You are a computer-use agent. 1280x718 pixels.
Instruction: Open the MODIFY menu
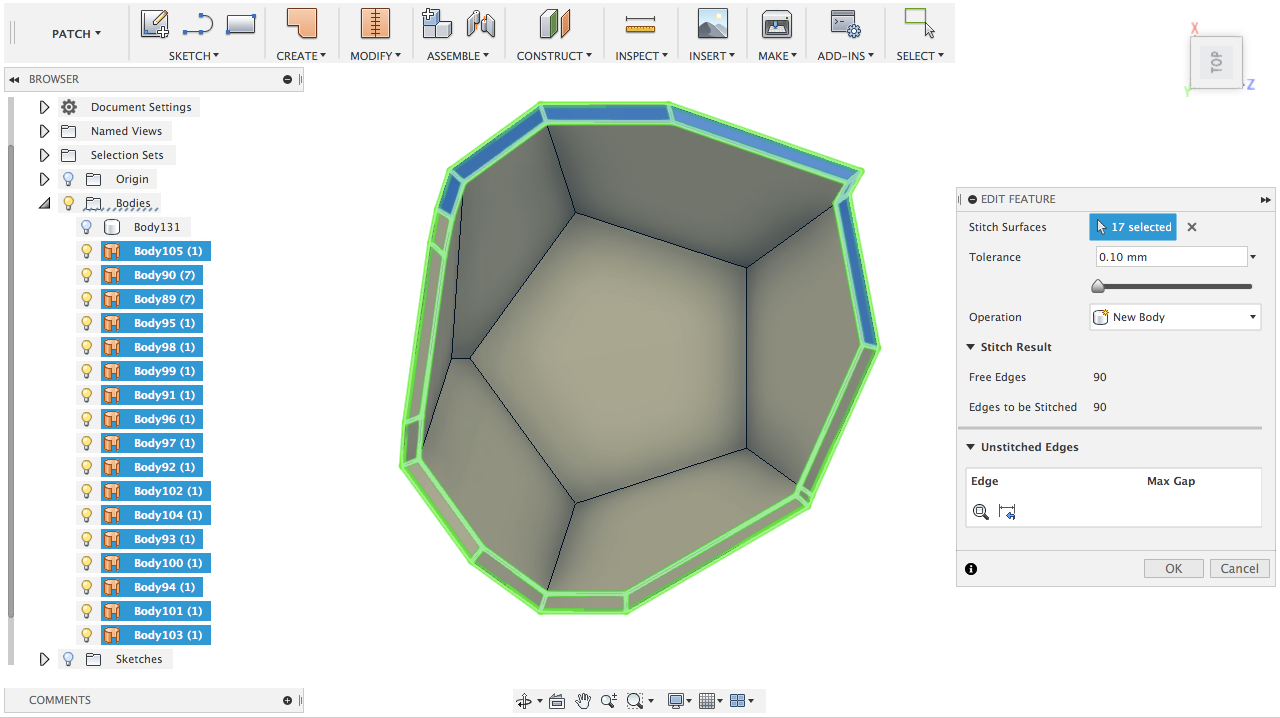[375, 56]
